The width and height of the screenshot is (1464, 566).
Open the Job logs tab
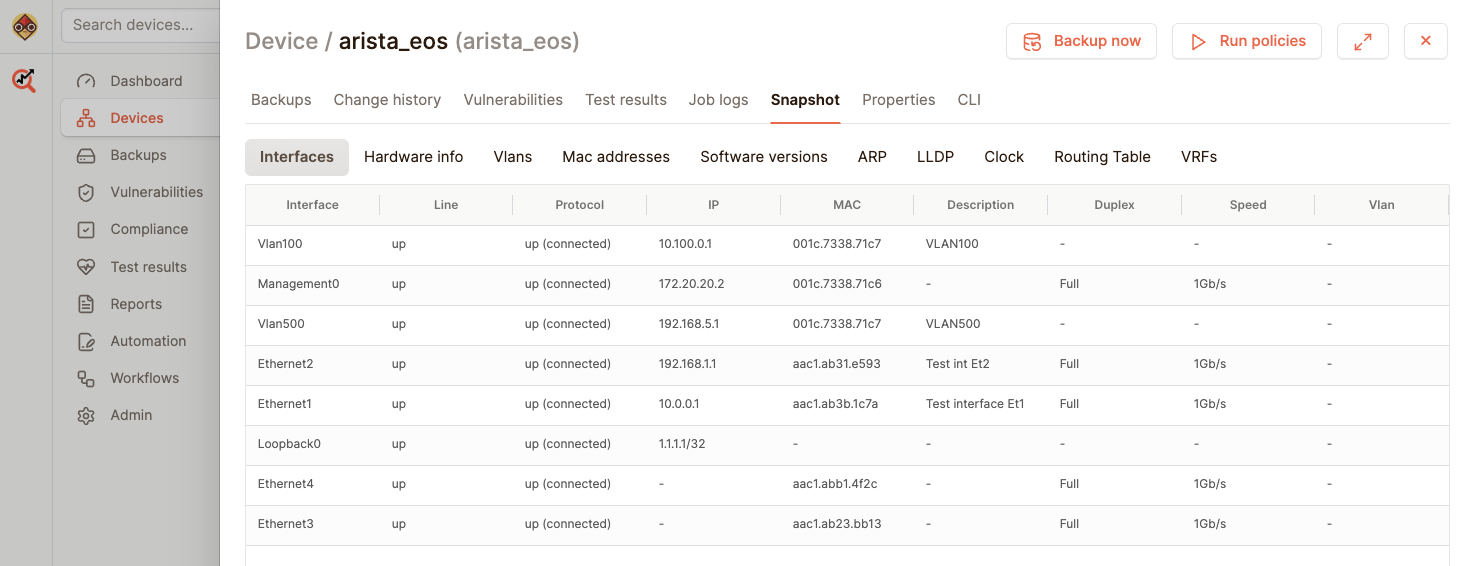coord(718,100)
